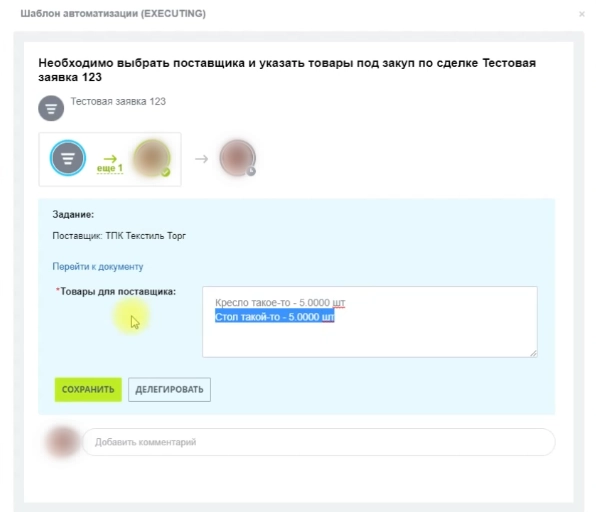The image size is (596, 512).
Task: Click the gray clock status badge
Action: click(251, 171)
